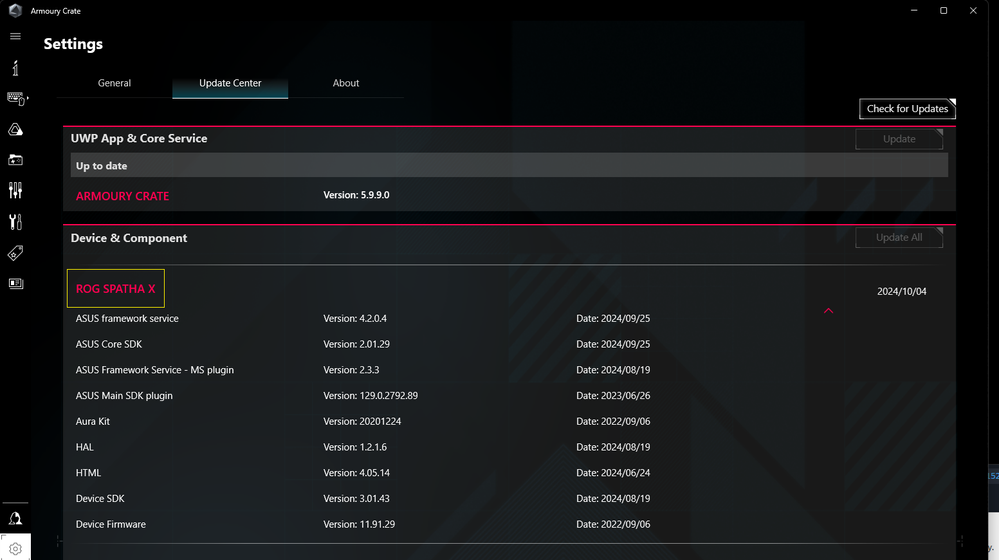Click the 2024/10/04 device date
Screen dimensions: 999x560
[902, 291]
